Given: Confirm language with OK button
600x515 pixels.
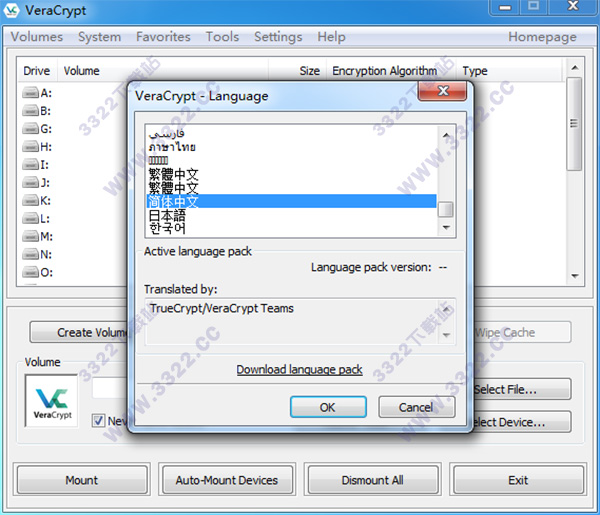Looking at the screenshot, I should point(328,407).
